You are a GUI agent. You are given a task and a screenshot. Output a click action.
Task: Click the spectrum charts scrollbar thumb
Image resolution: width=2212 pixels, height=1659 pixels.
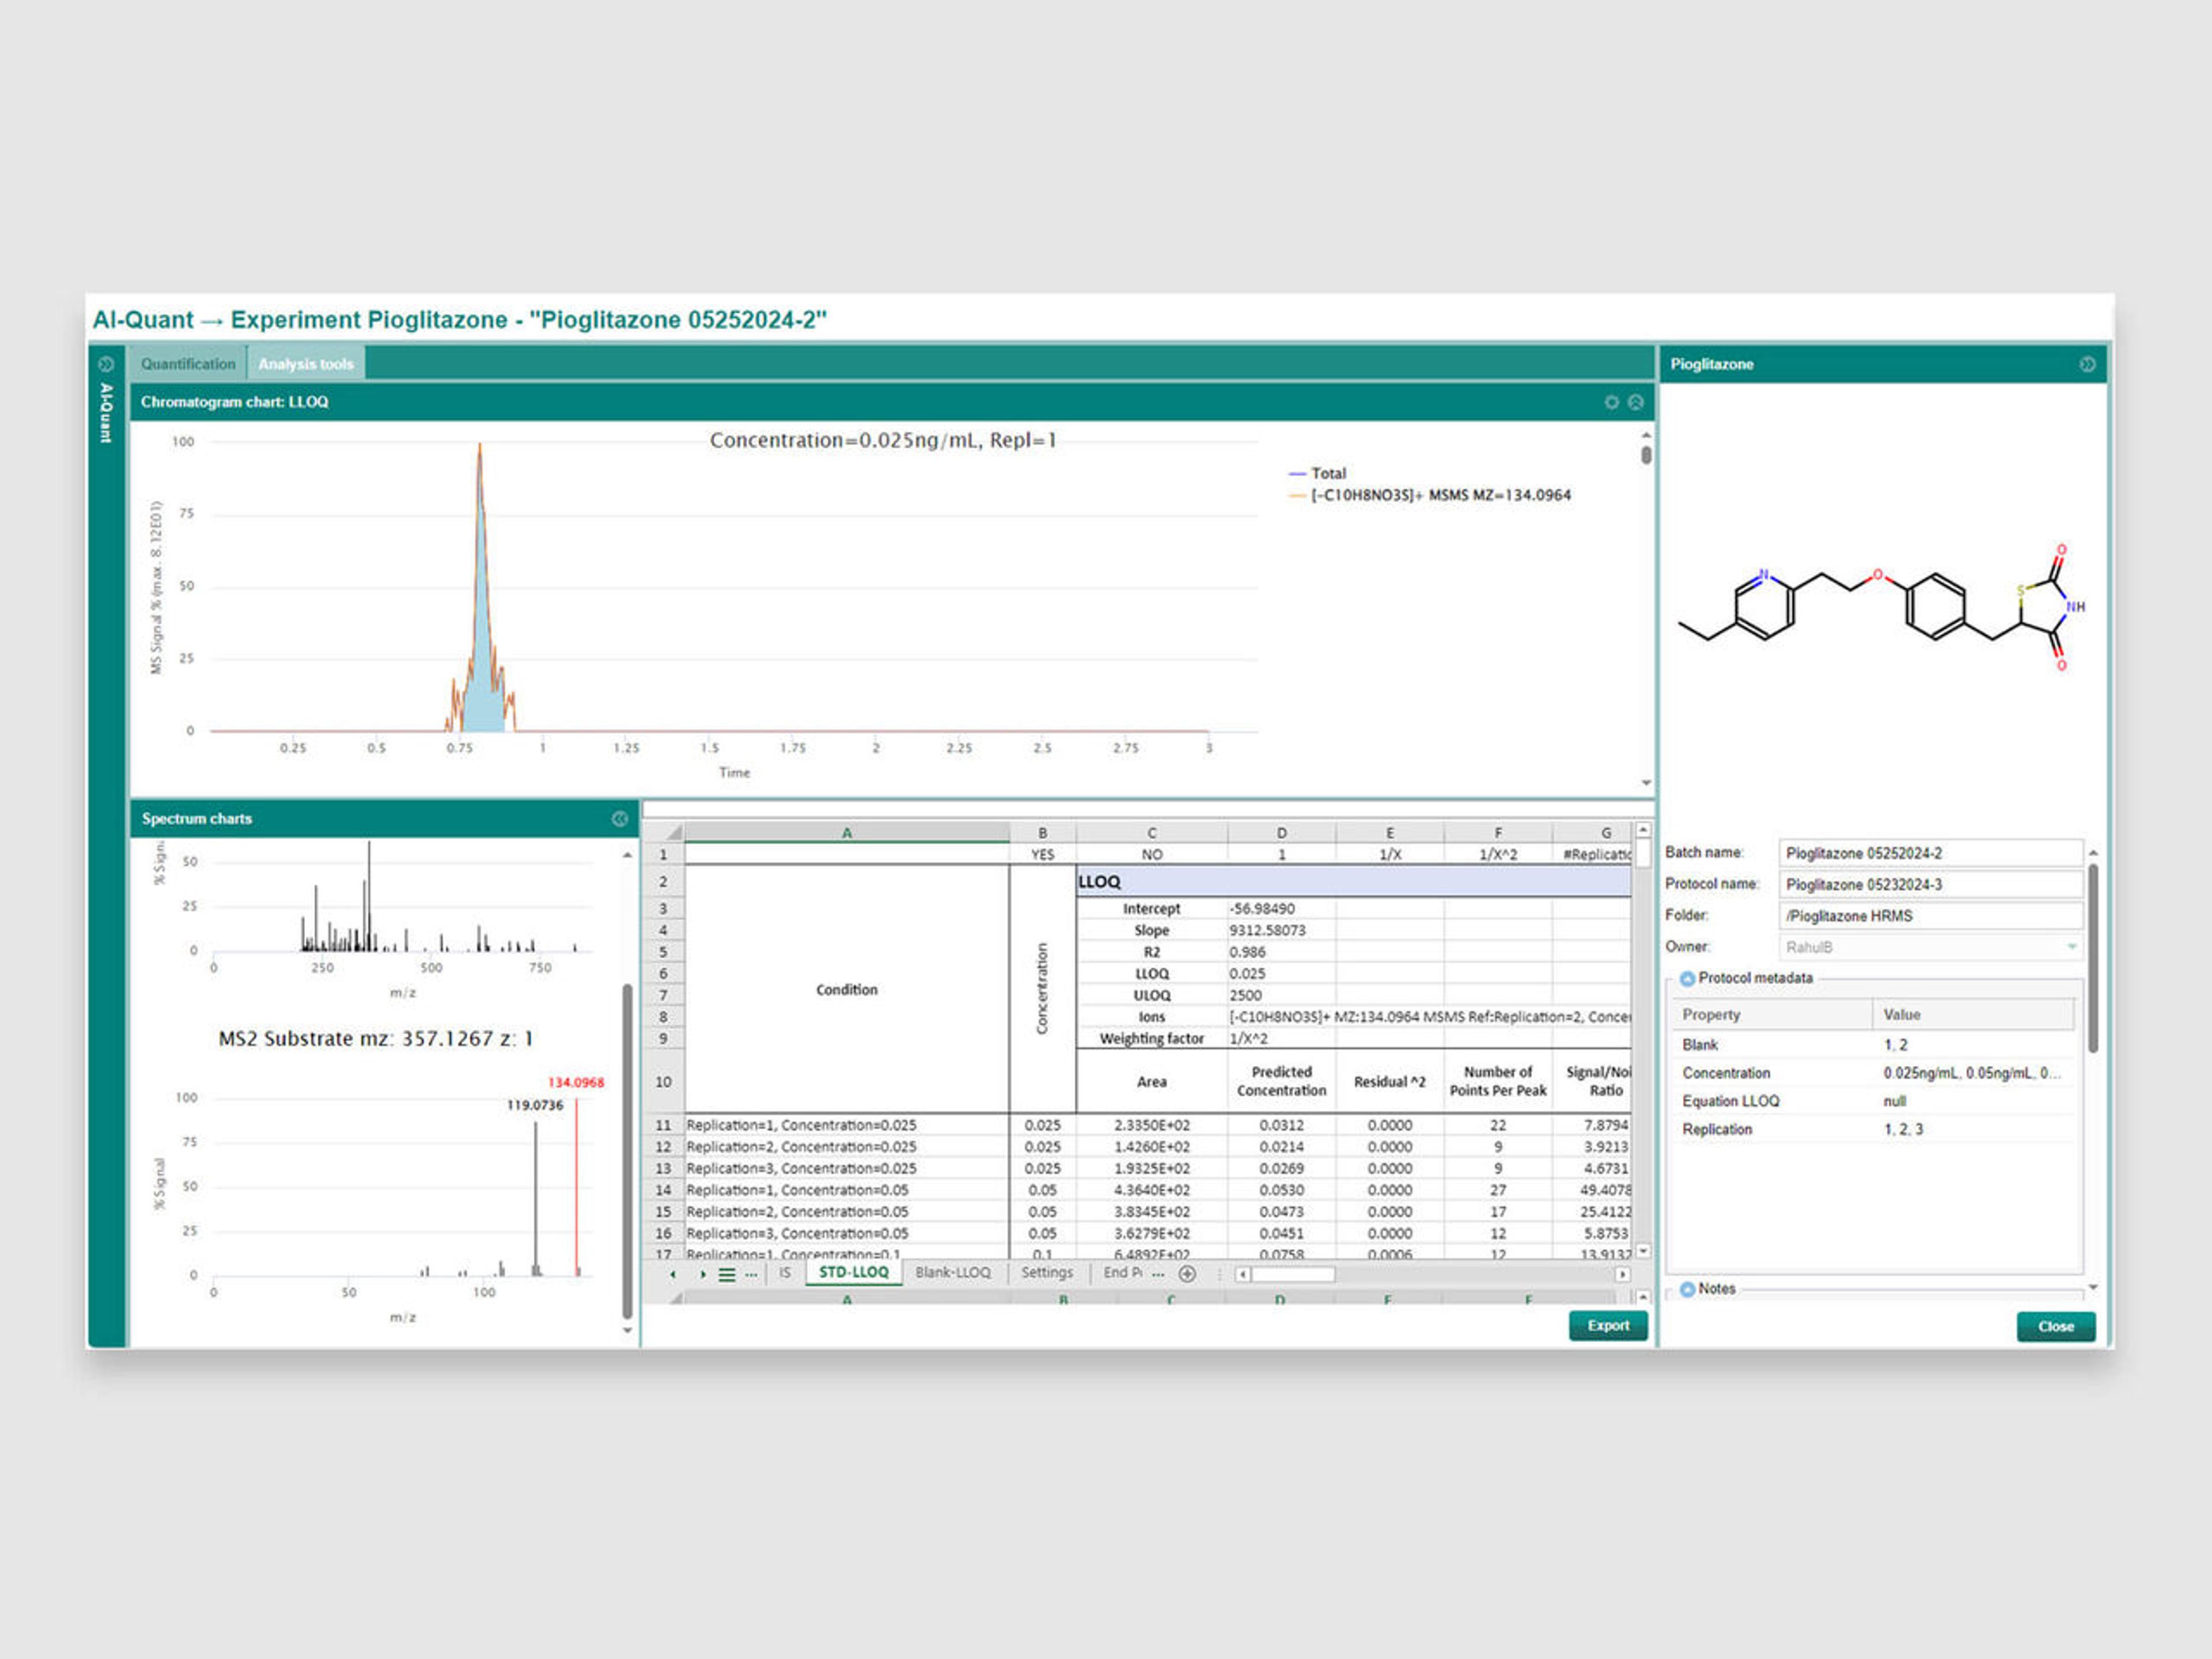point(627,1151)
